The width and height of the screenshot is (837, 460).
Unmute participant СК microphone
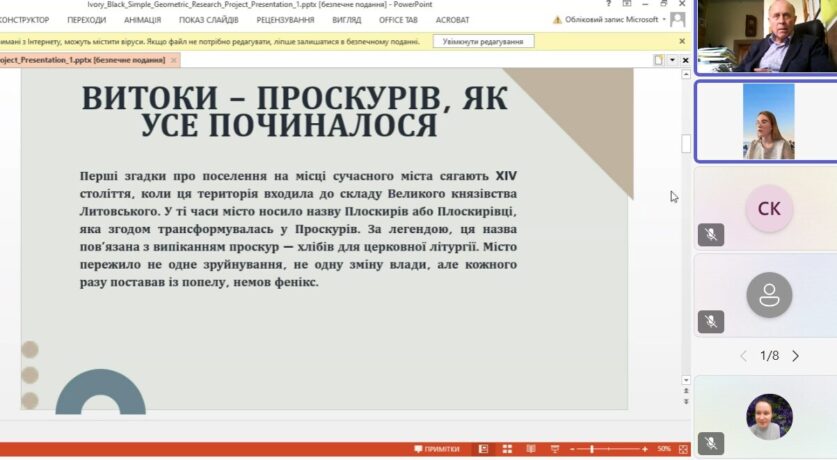tap(710, 234)
